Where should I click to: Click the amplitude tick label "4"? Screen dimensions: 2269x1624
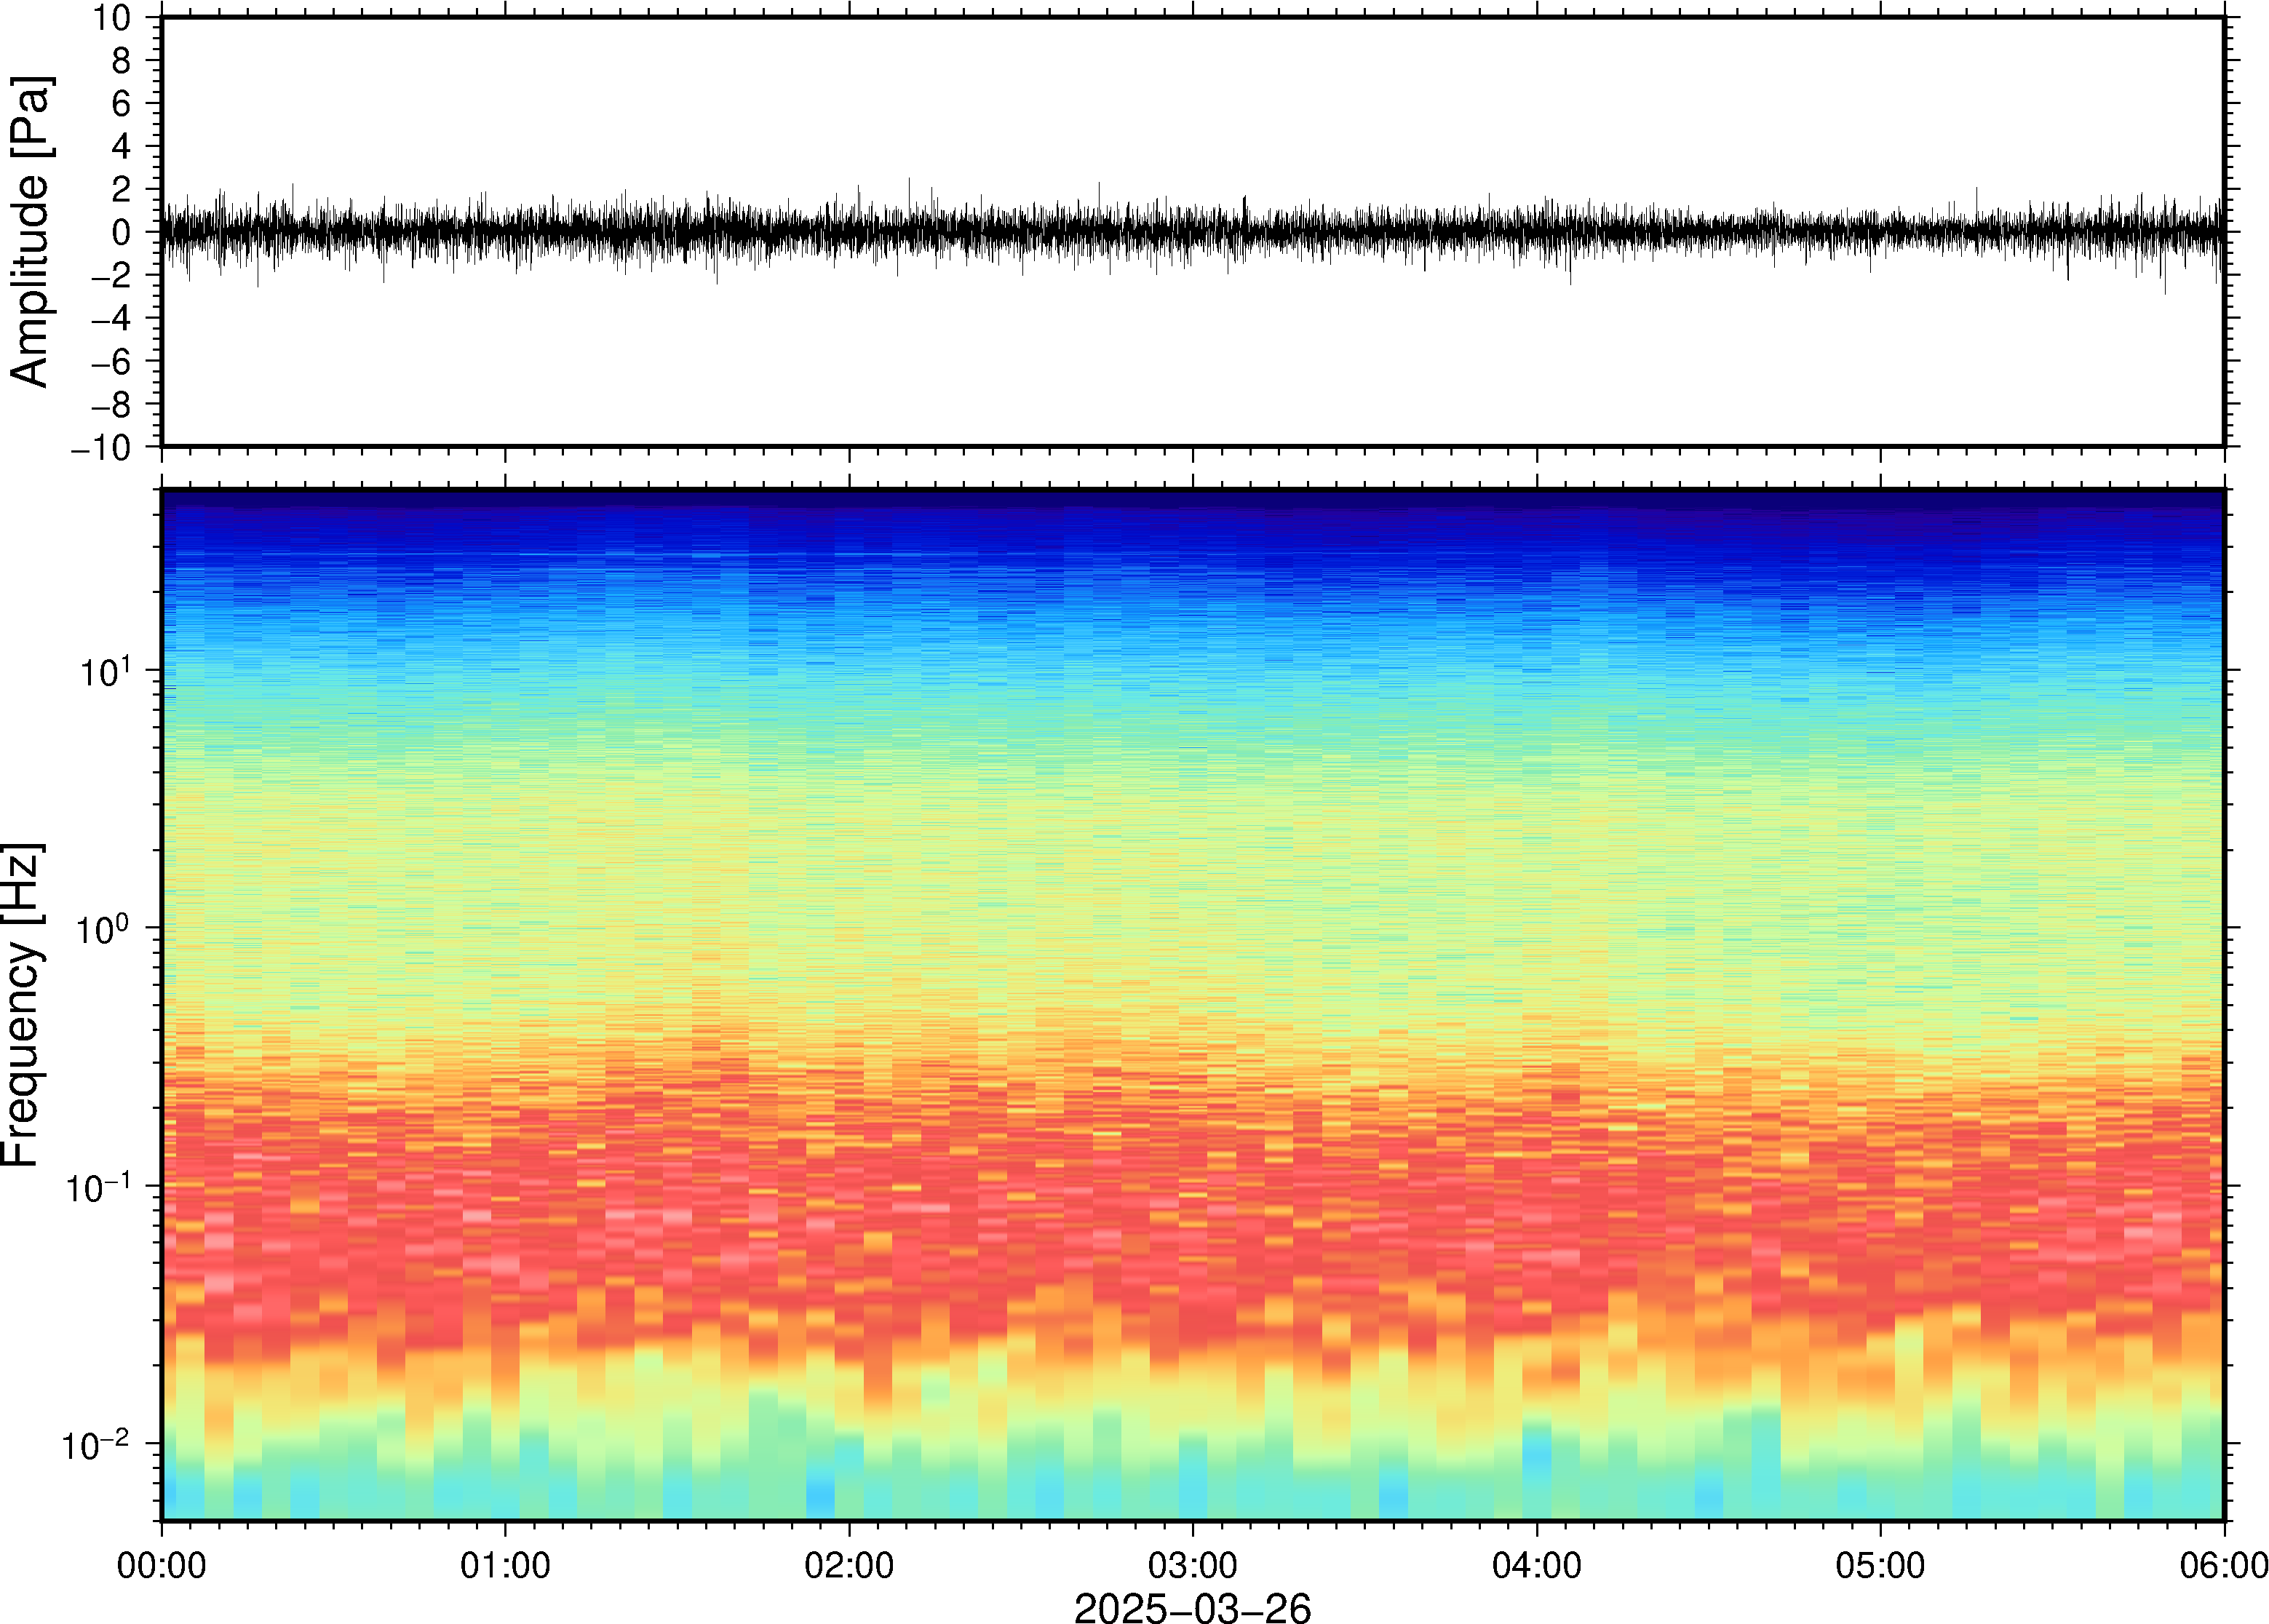click(x=122, y=146)
